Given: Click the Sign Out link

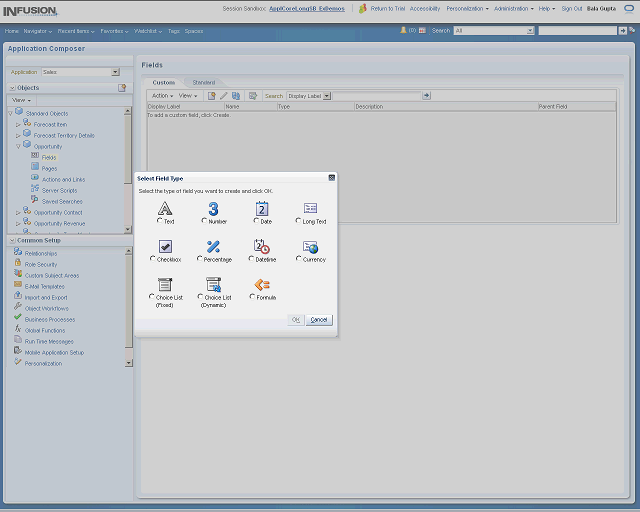Looking at the screenshot, I should click(x=571, y=8).
